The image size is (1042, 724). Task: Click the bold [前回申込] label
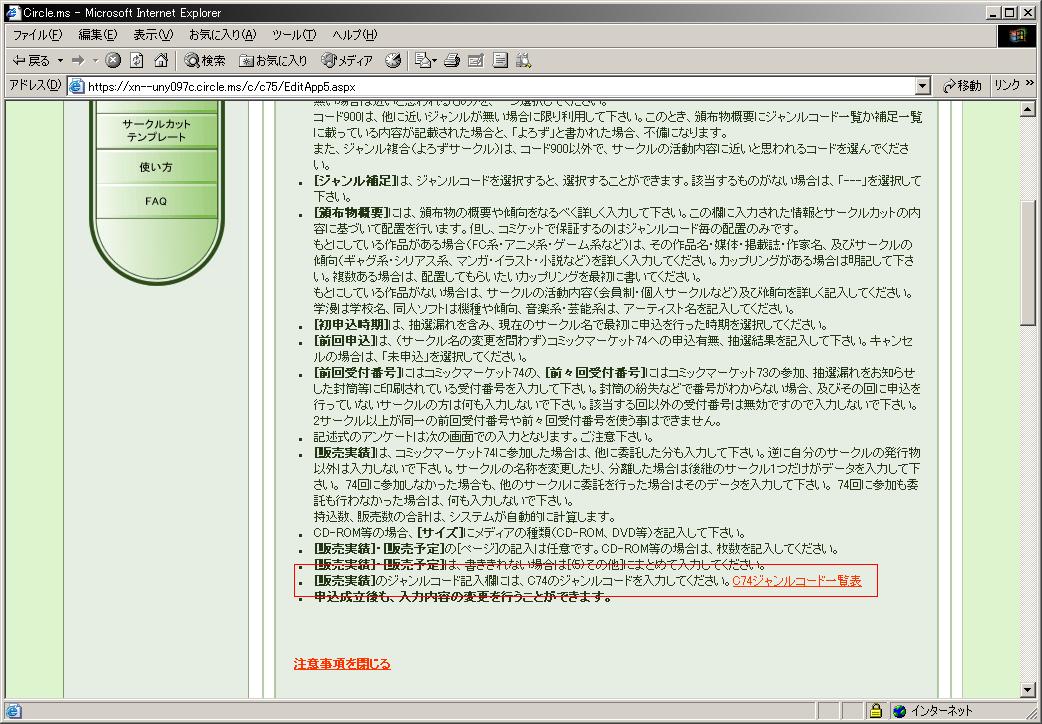[345, 340]
